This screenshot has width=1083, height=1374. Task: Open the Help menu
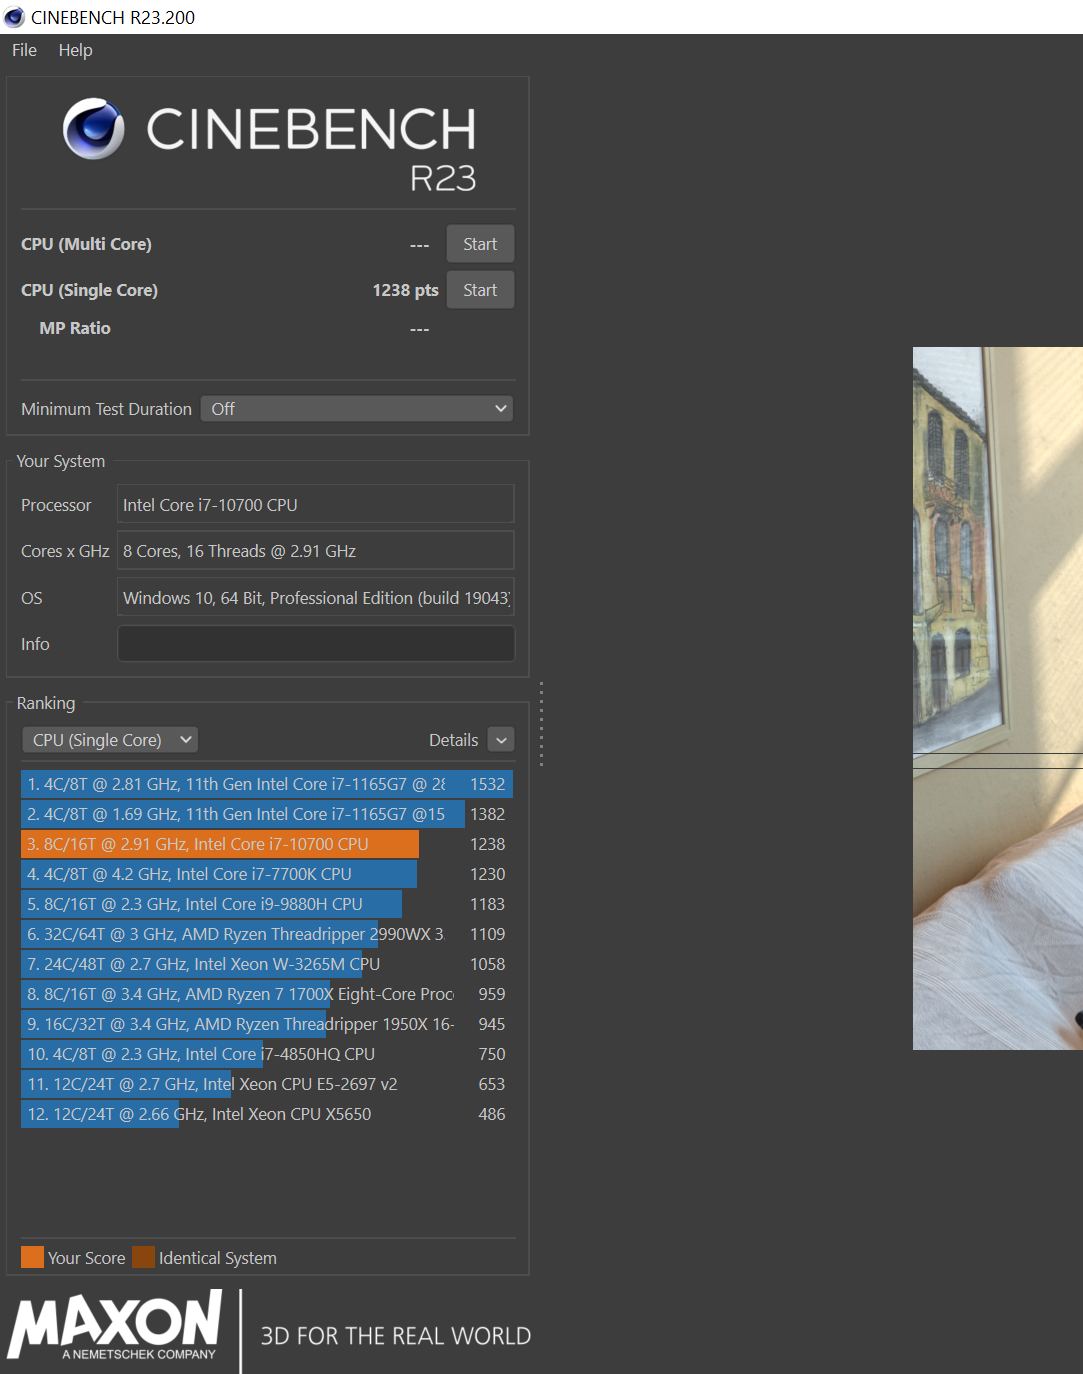point(75,50)
